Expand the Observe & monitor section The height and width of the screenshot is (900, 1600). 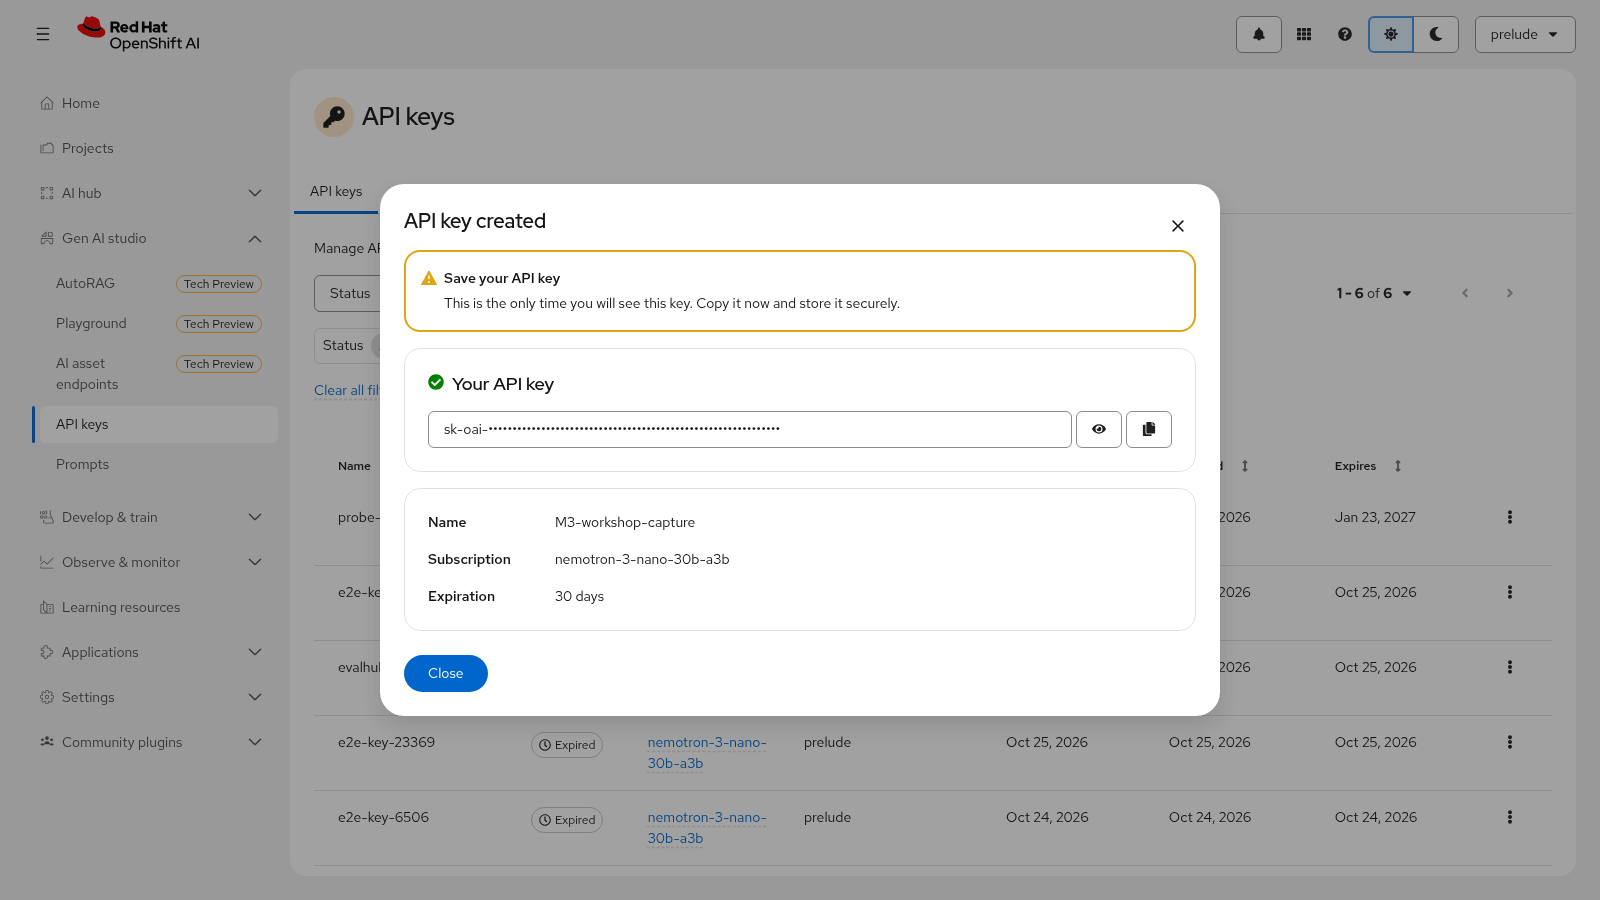(155, 562)
